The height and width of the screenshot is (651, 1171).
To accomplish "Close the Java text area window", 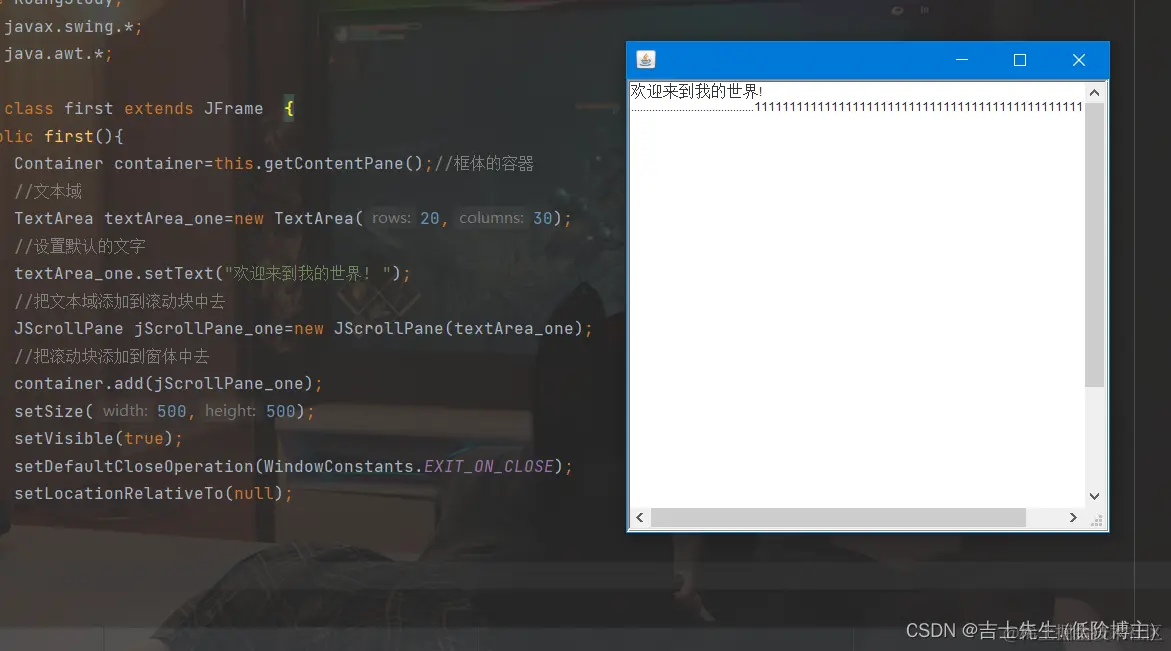I will (x=1078, y=60).
